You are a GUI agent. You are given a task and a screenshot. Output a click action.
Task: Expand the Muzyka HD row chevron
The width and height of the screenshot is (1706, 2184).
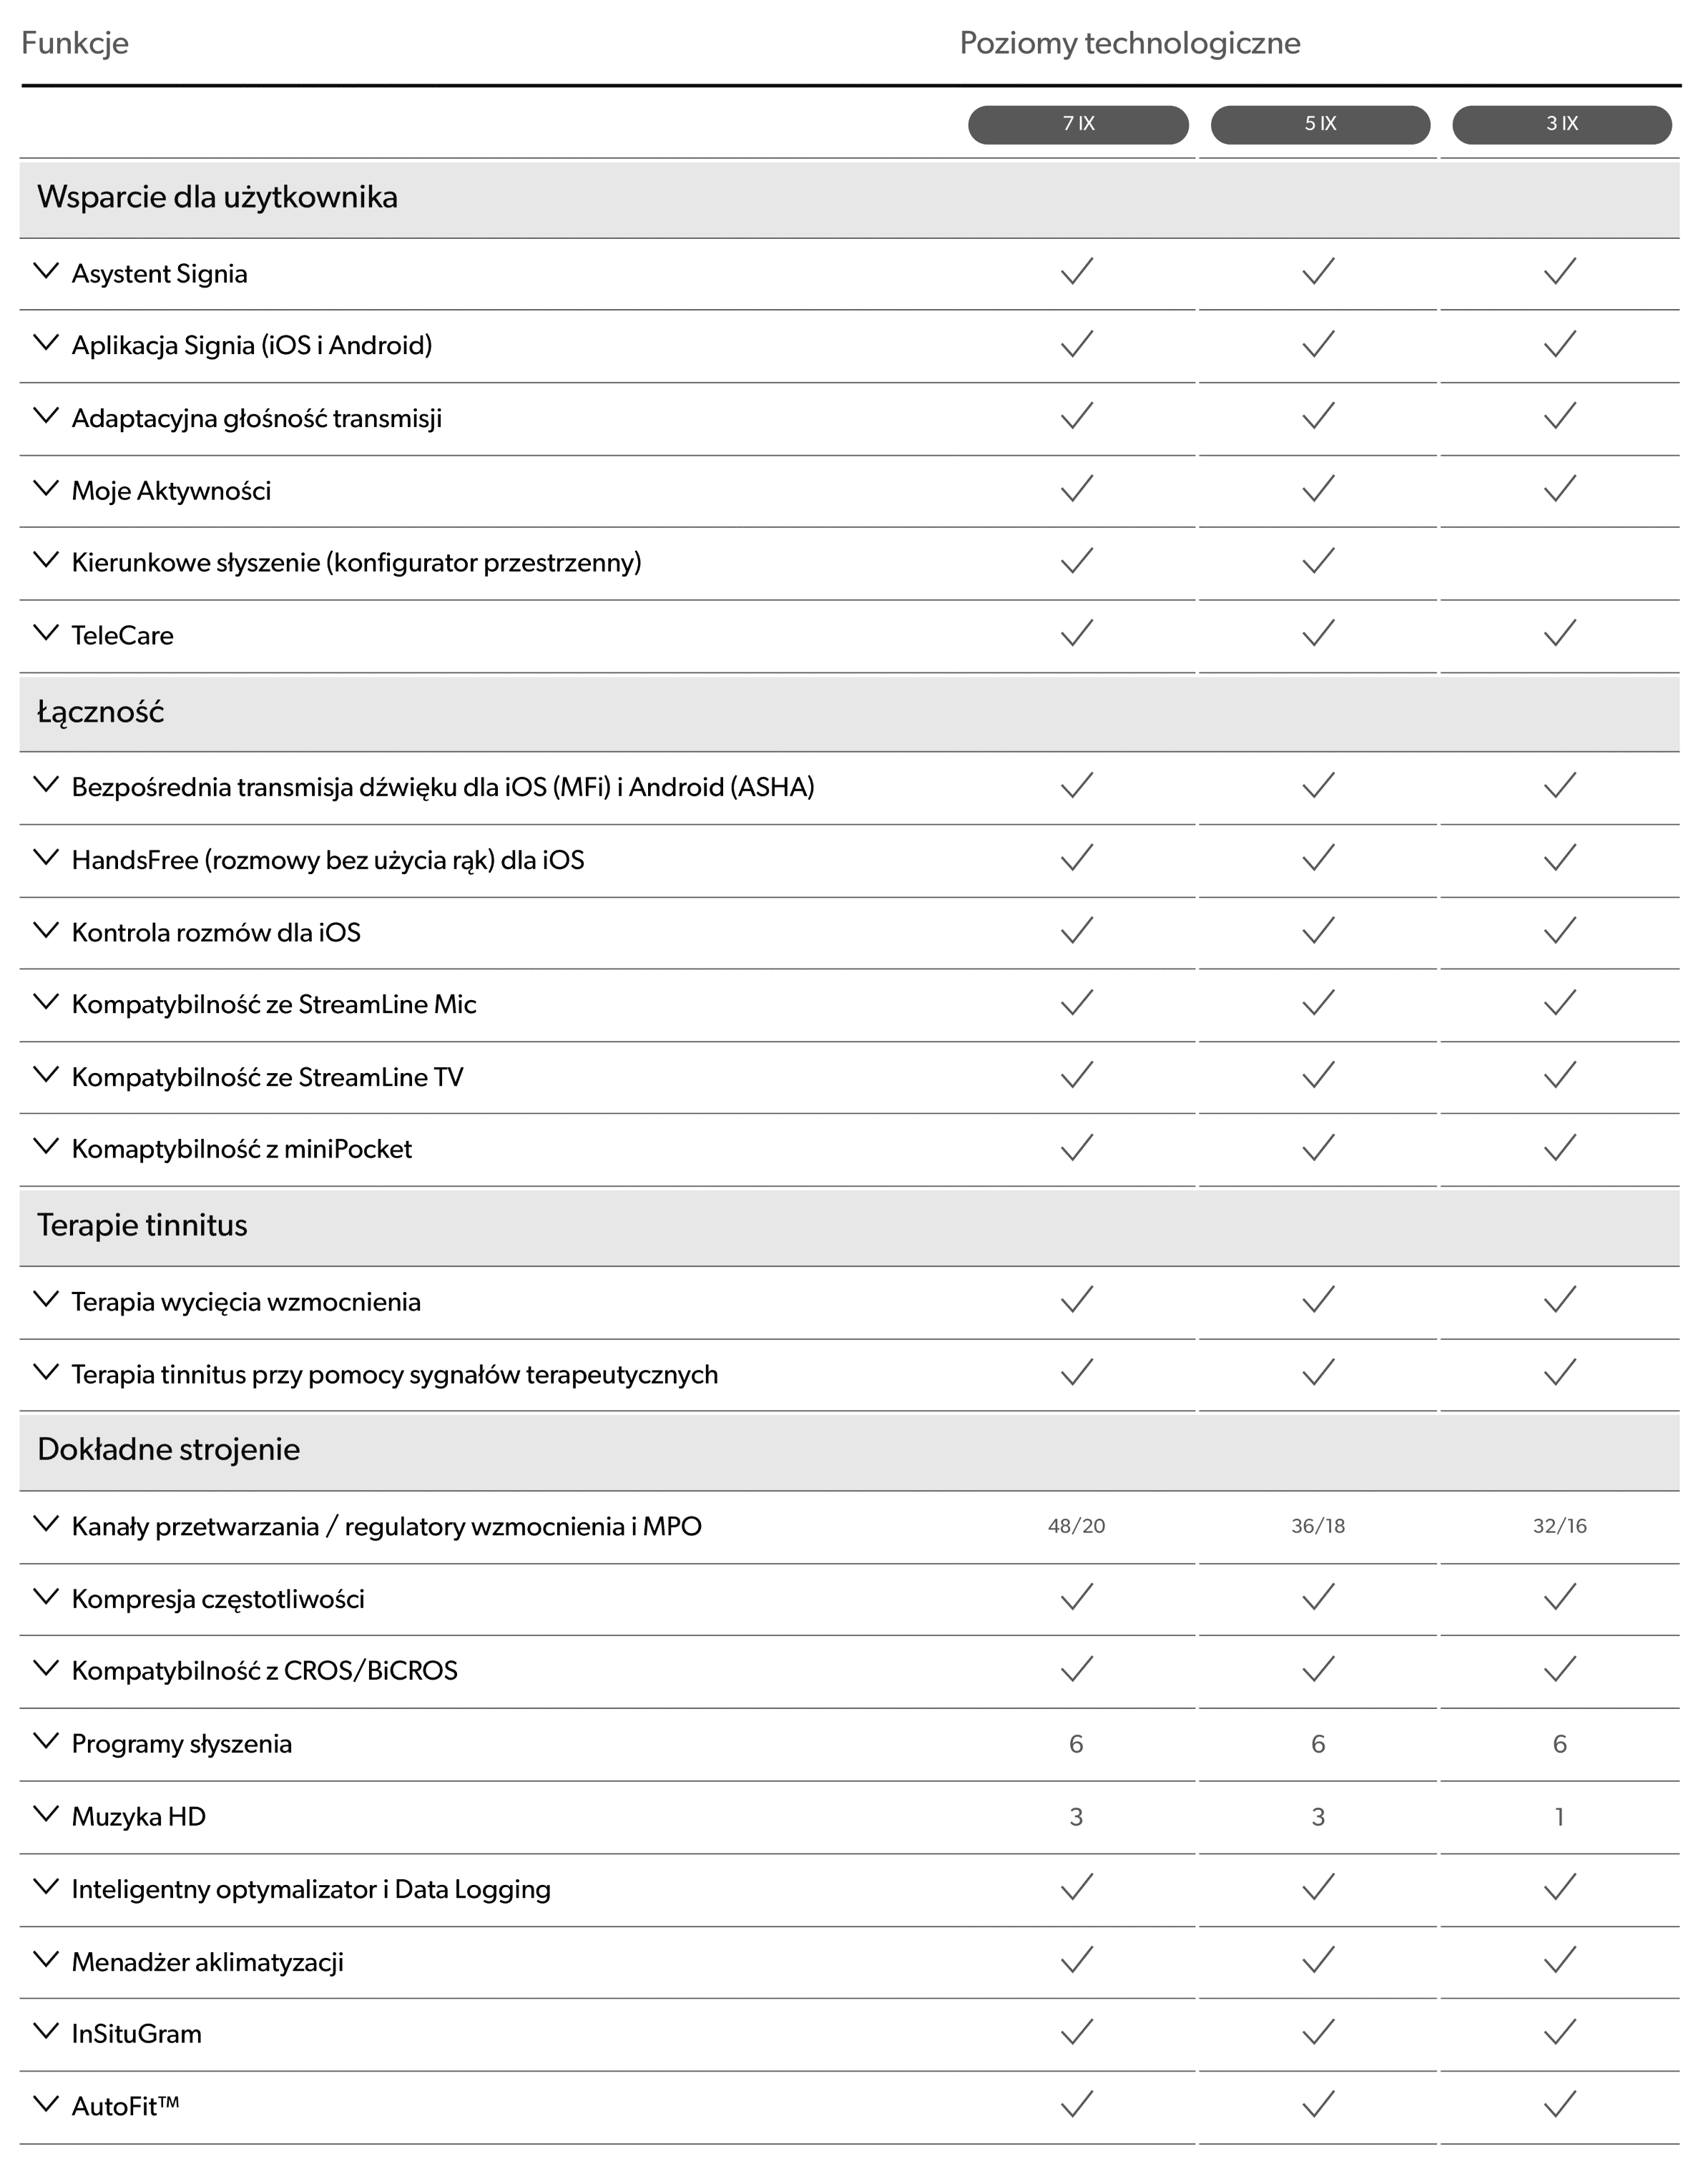pyautogui.click(x=46, y=1814)
